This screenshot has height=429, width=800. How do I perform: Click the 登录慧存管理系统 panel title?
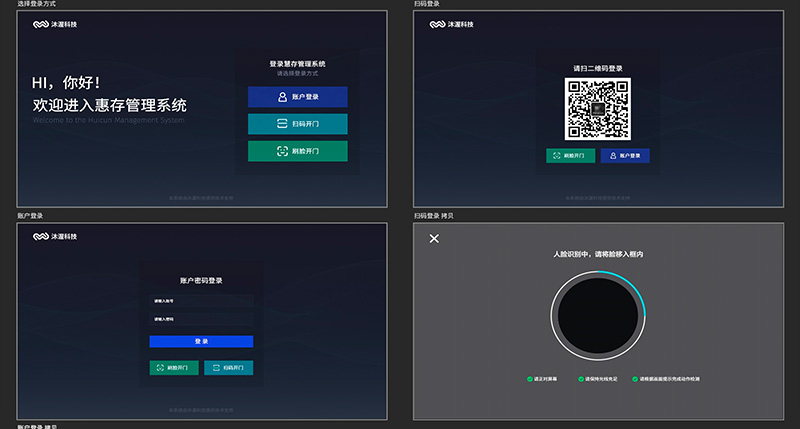pos(297,64)
